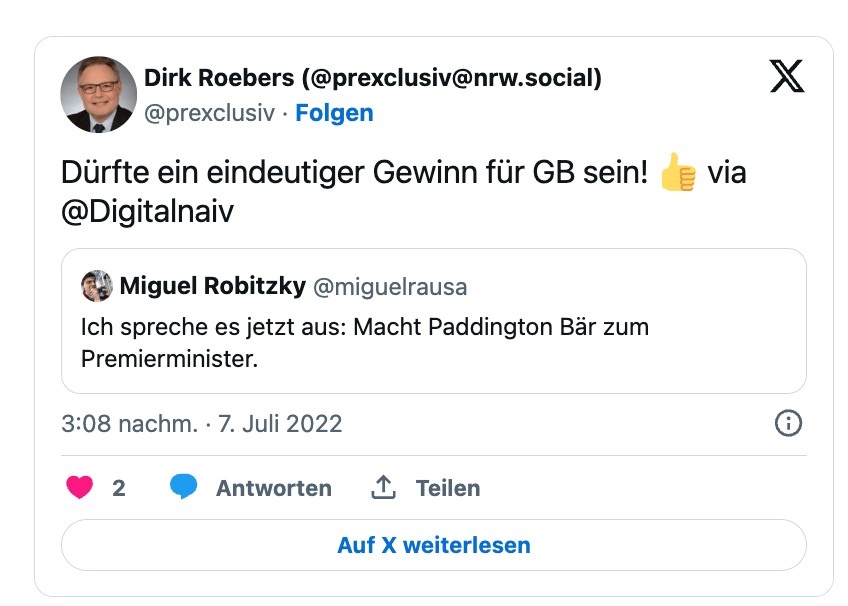The width and height of the screenshot is (848, 606).
Task: Click the X logo icon
Action: click(x=787, y=77)
